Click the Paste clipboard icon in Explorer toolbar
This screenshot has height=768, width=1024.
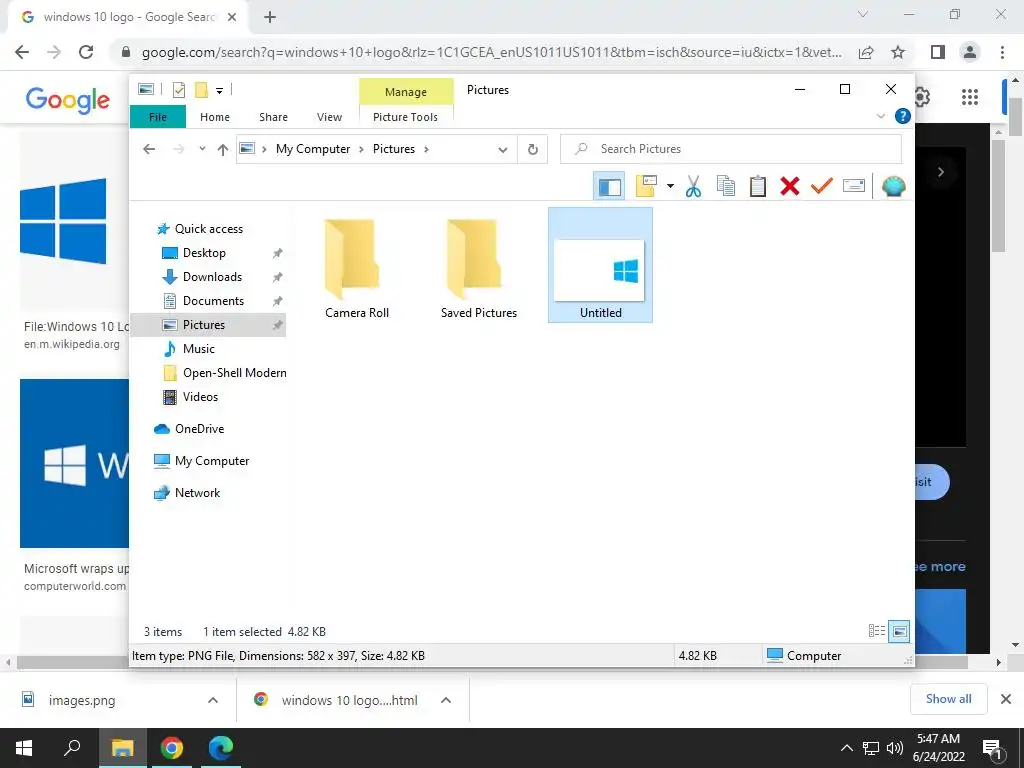[x=758, y=186]
